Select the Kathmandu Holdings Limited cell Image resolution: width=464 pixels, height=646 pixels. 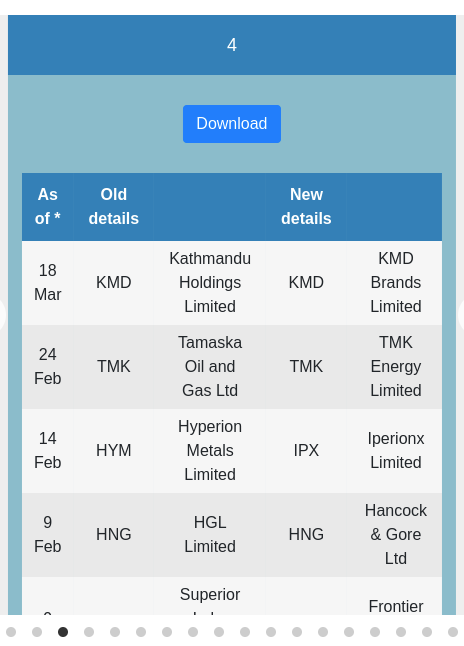210,283
